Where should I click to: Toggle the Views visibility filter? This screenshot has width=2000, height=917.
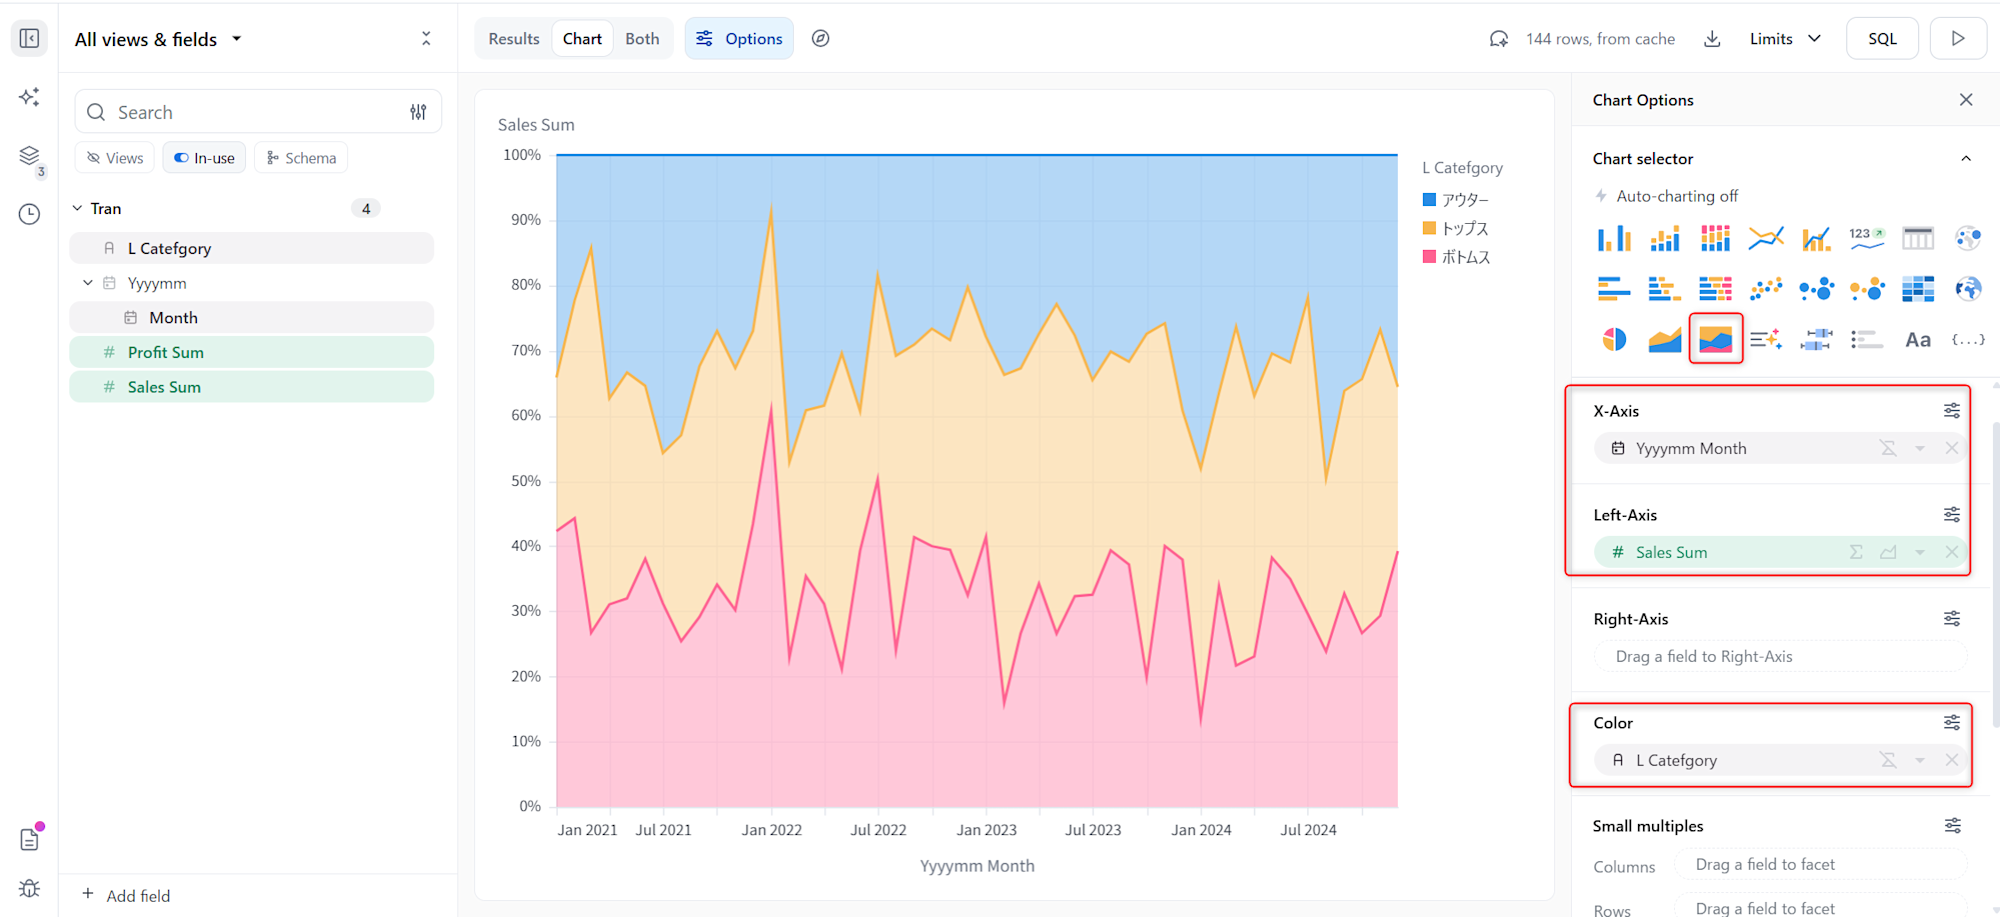(115, 158)
